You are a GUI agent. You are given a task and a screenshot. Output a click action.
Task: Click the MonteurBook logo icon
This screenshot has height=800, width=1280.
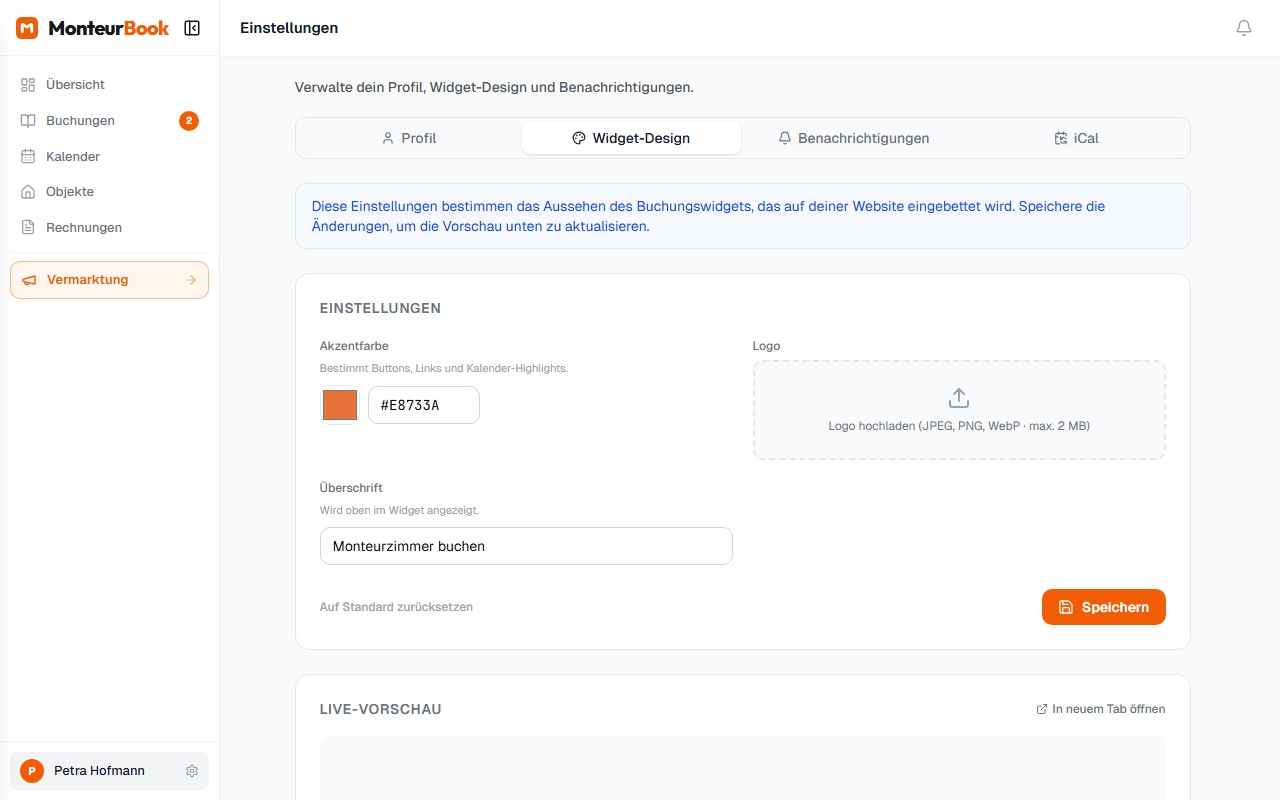[x=27, y=28]
